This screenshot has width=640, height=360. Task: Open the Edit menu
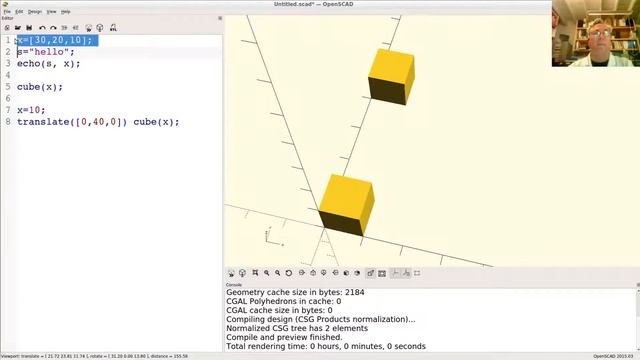click(x=19, y=12)
